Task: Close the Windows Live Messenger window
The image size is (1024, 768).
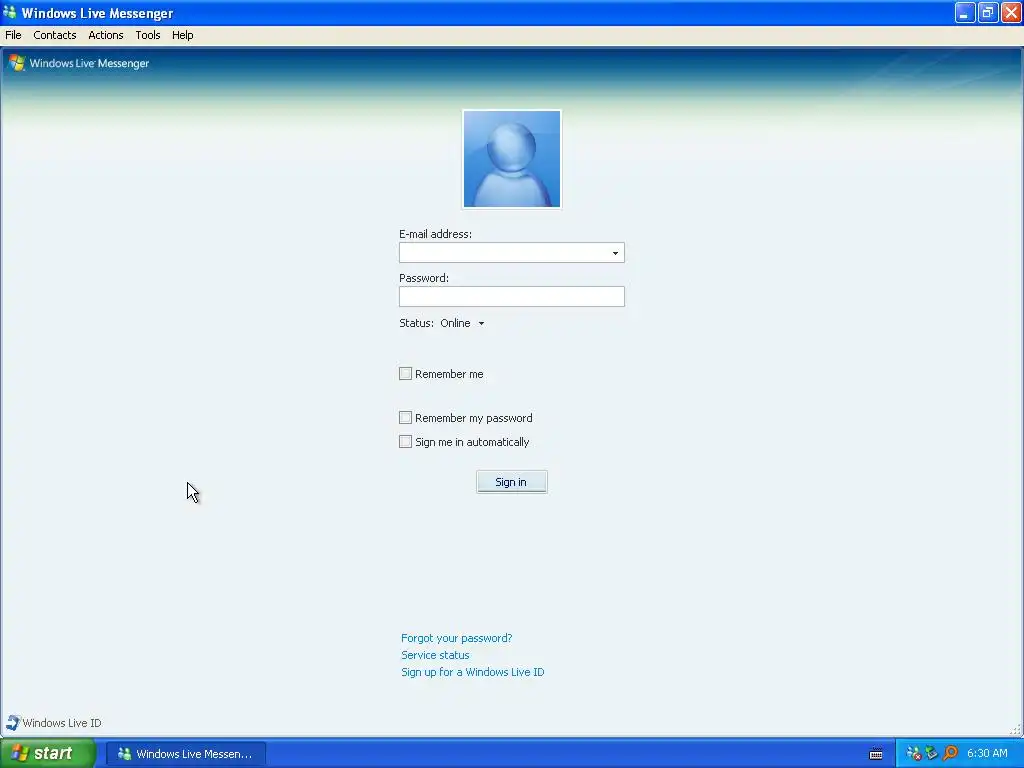Action: [1011, 12]
